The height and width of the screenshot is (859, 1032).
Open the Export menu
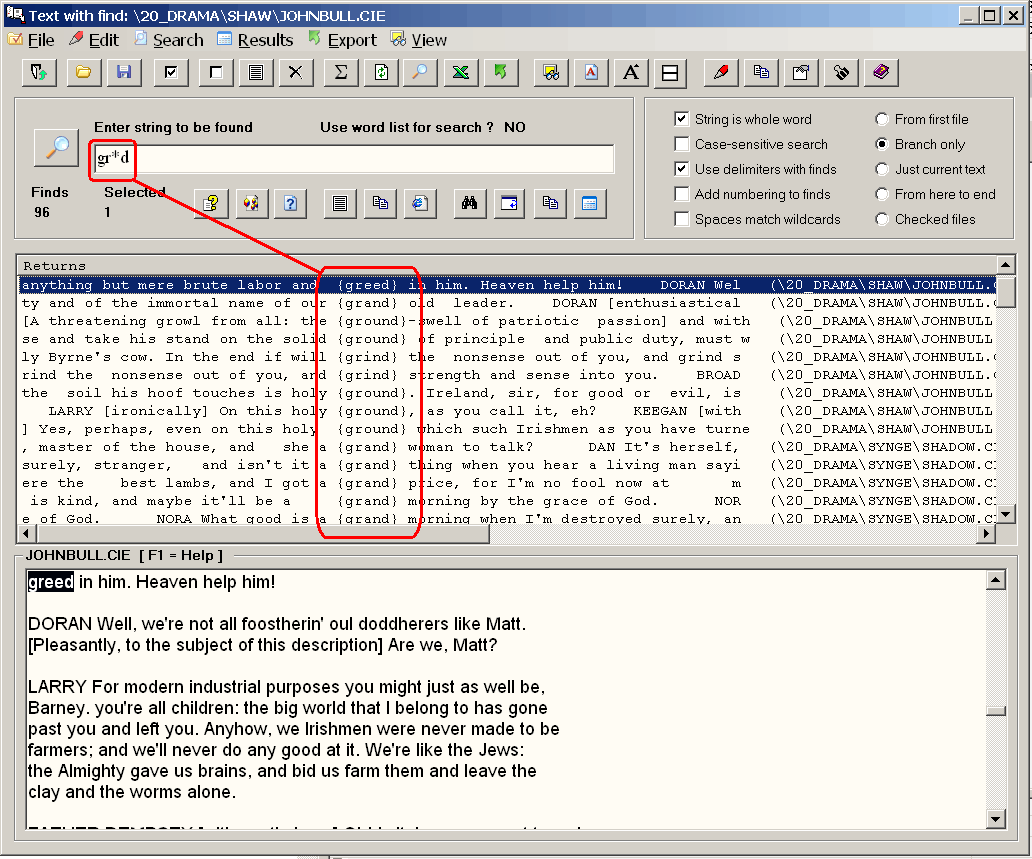pos(342,40)
